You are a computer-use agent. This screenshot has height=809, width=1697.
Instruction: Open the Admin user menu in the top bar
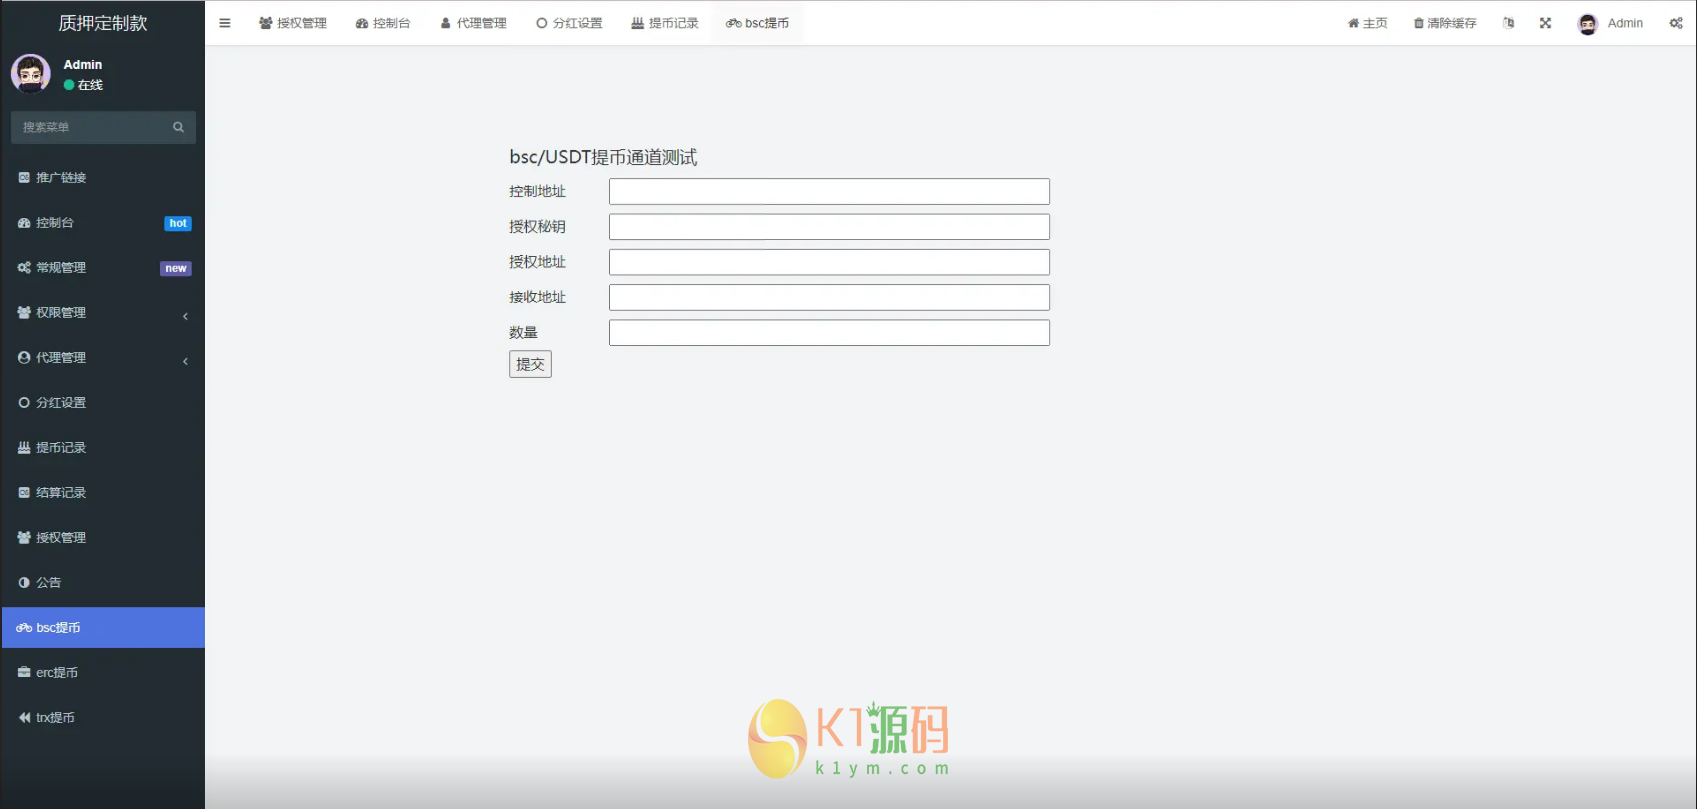pyautogui.click(x=1611, y=23)
